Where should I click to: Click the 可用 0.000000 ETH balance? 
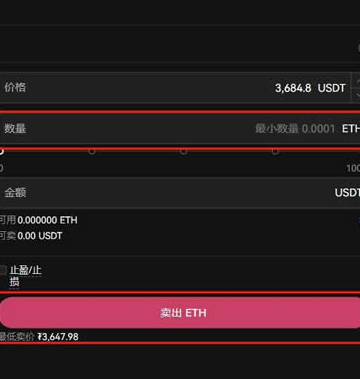pos(38,220)
